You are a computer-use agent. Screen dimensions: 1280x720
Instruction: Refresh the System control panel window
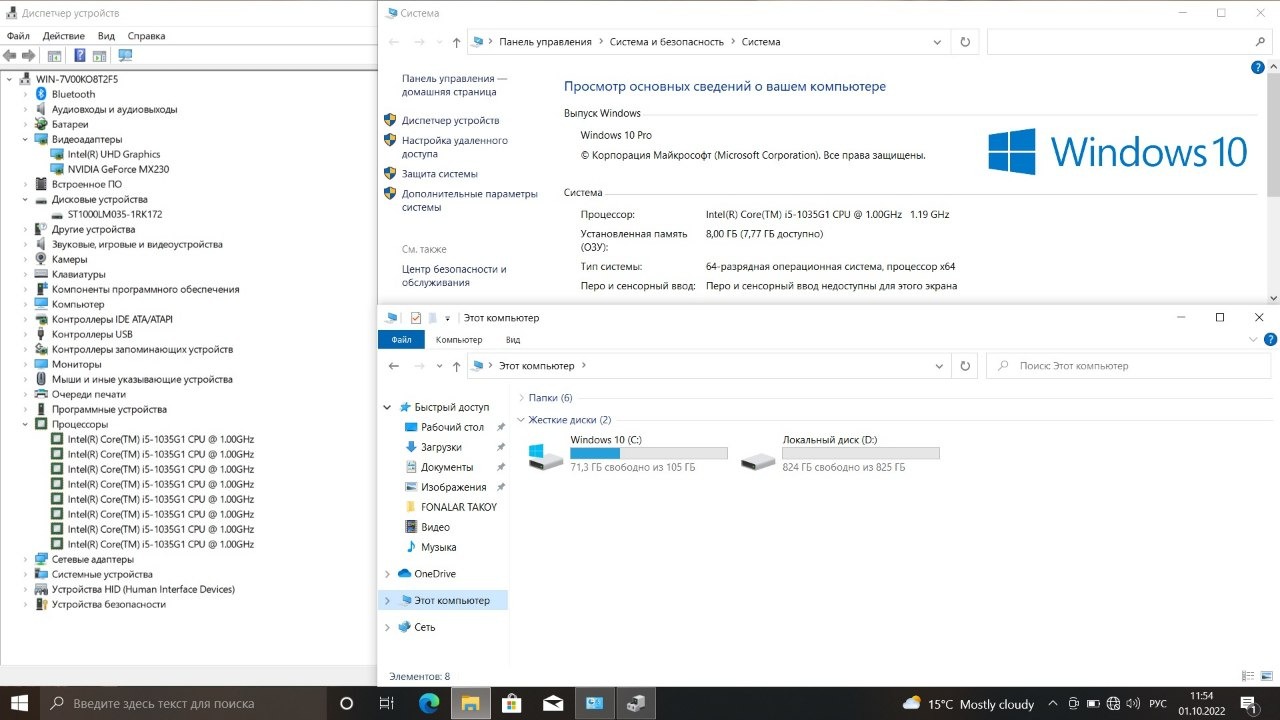965,42
